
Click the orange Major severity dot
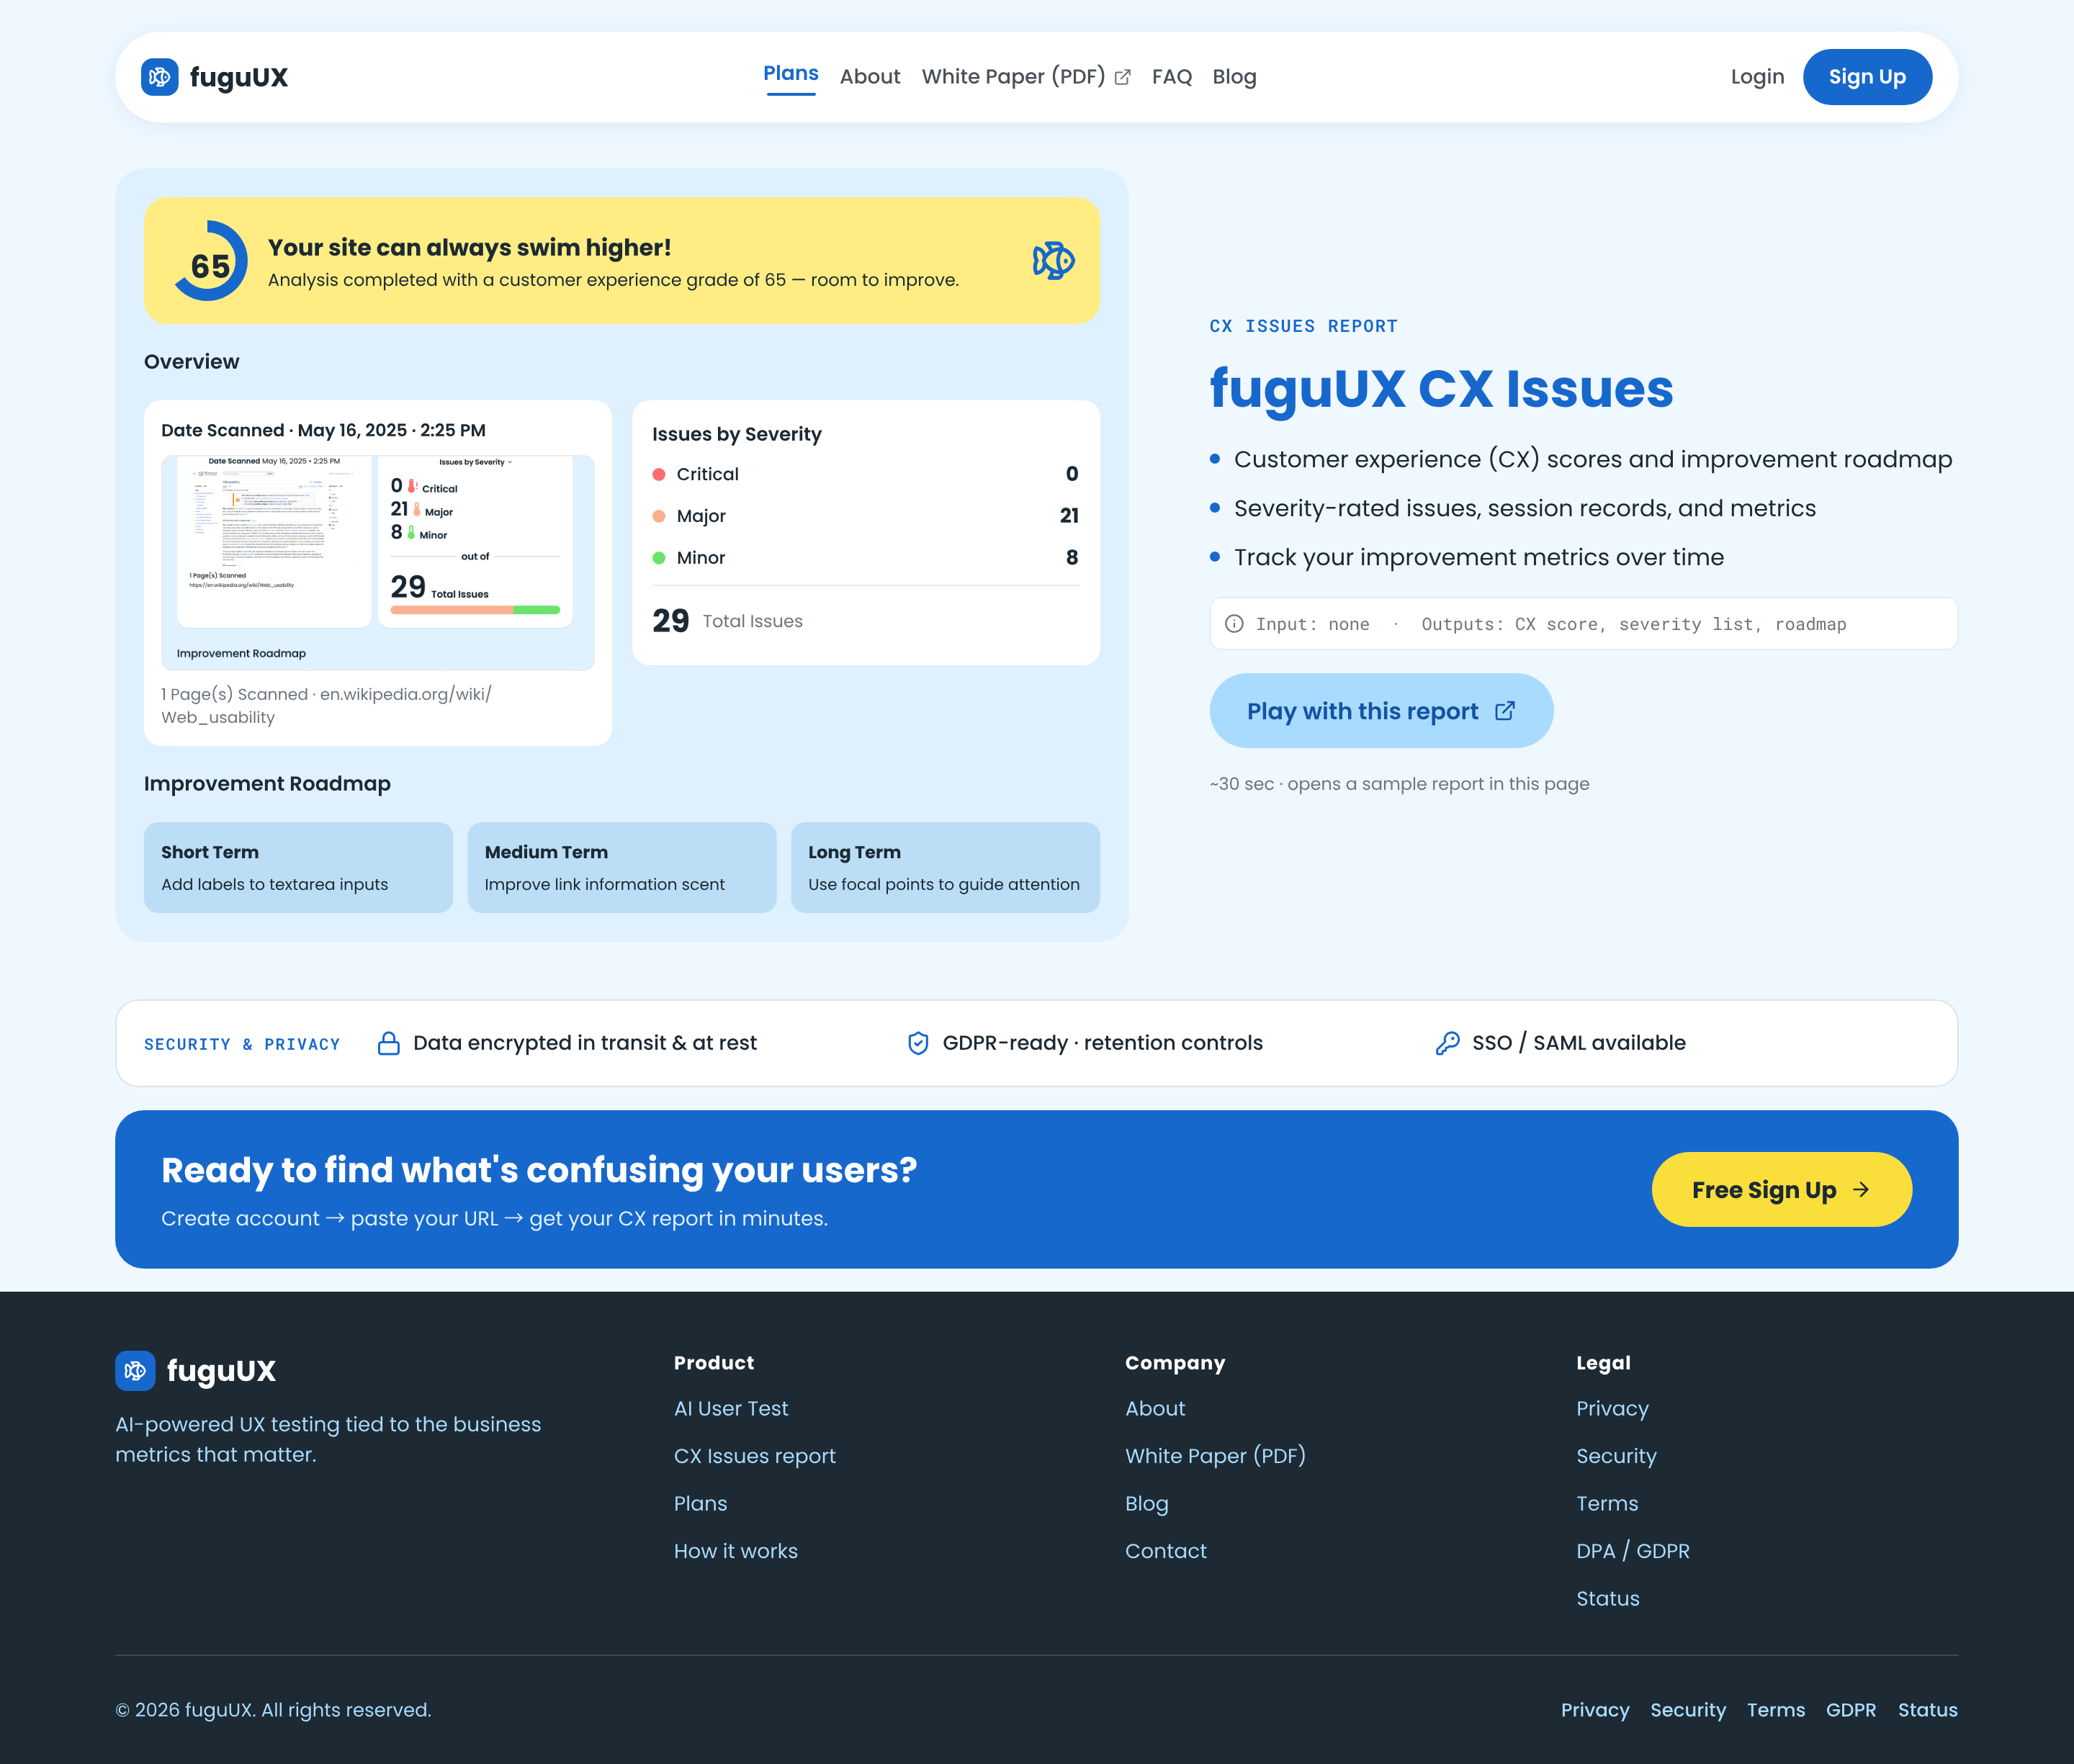point(659,516)
